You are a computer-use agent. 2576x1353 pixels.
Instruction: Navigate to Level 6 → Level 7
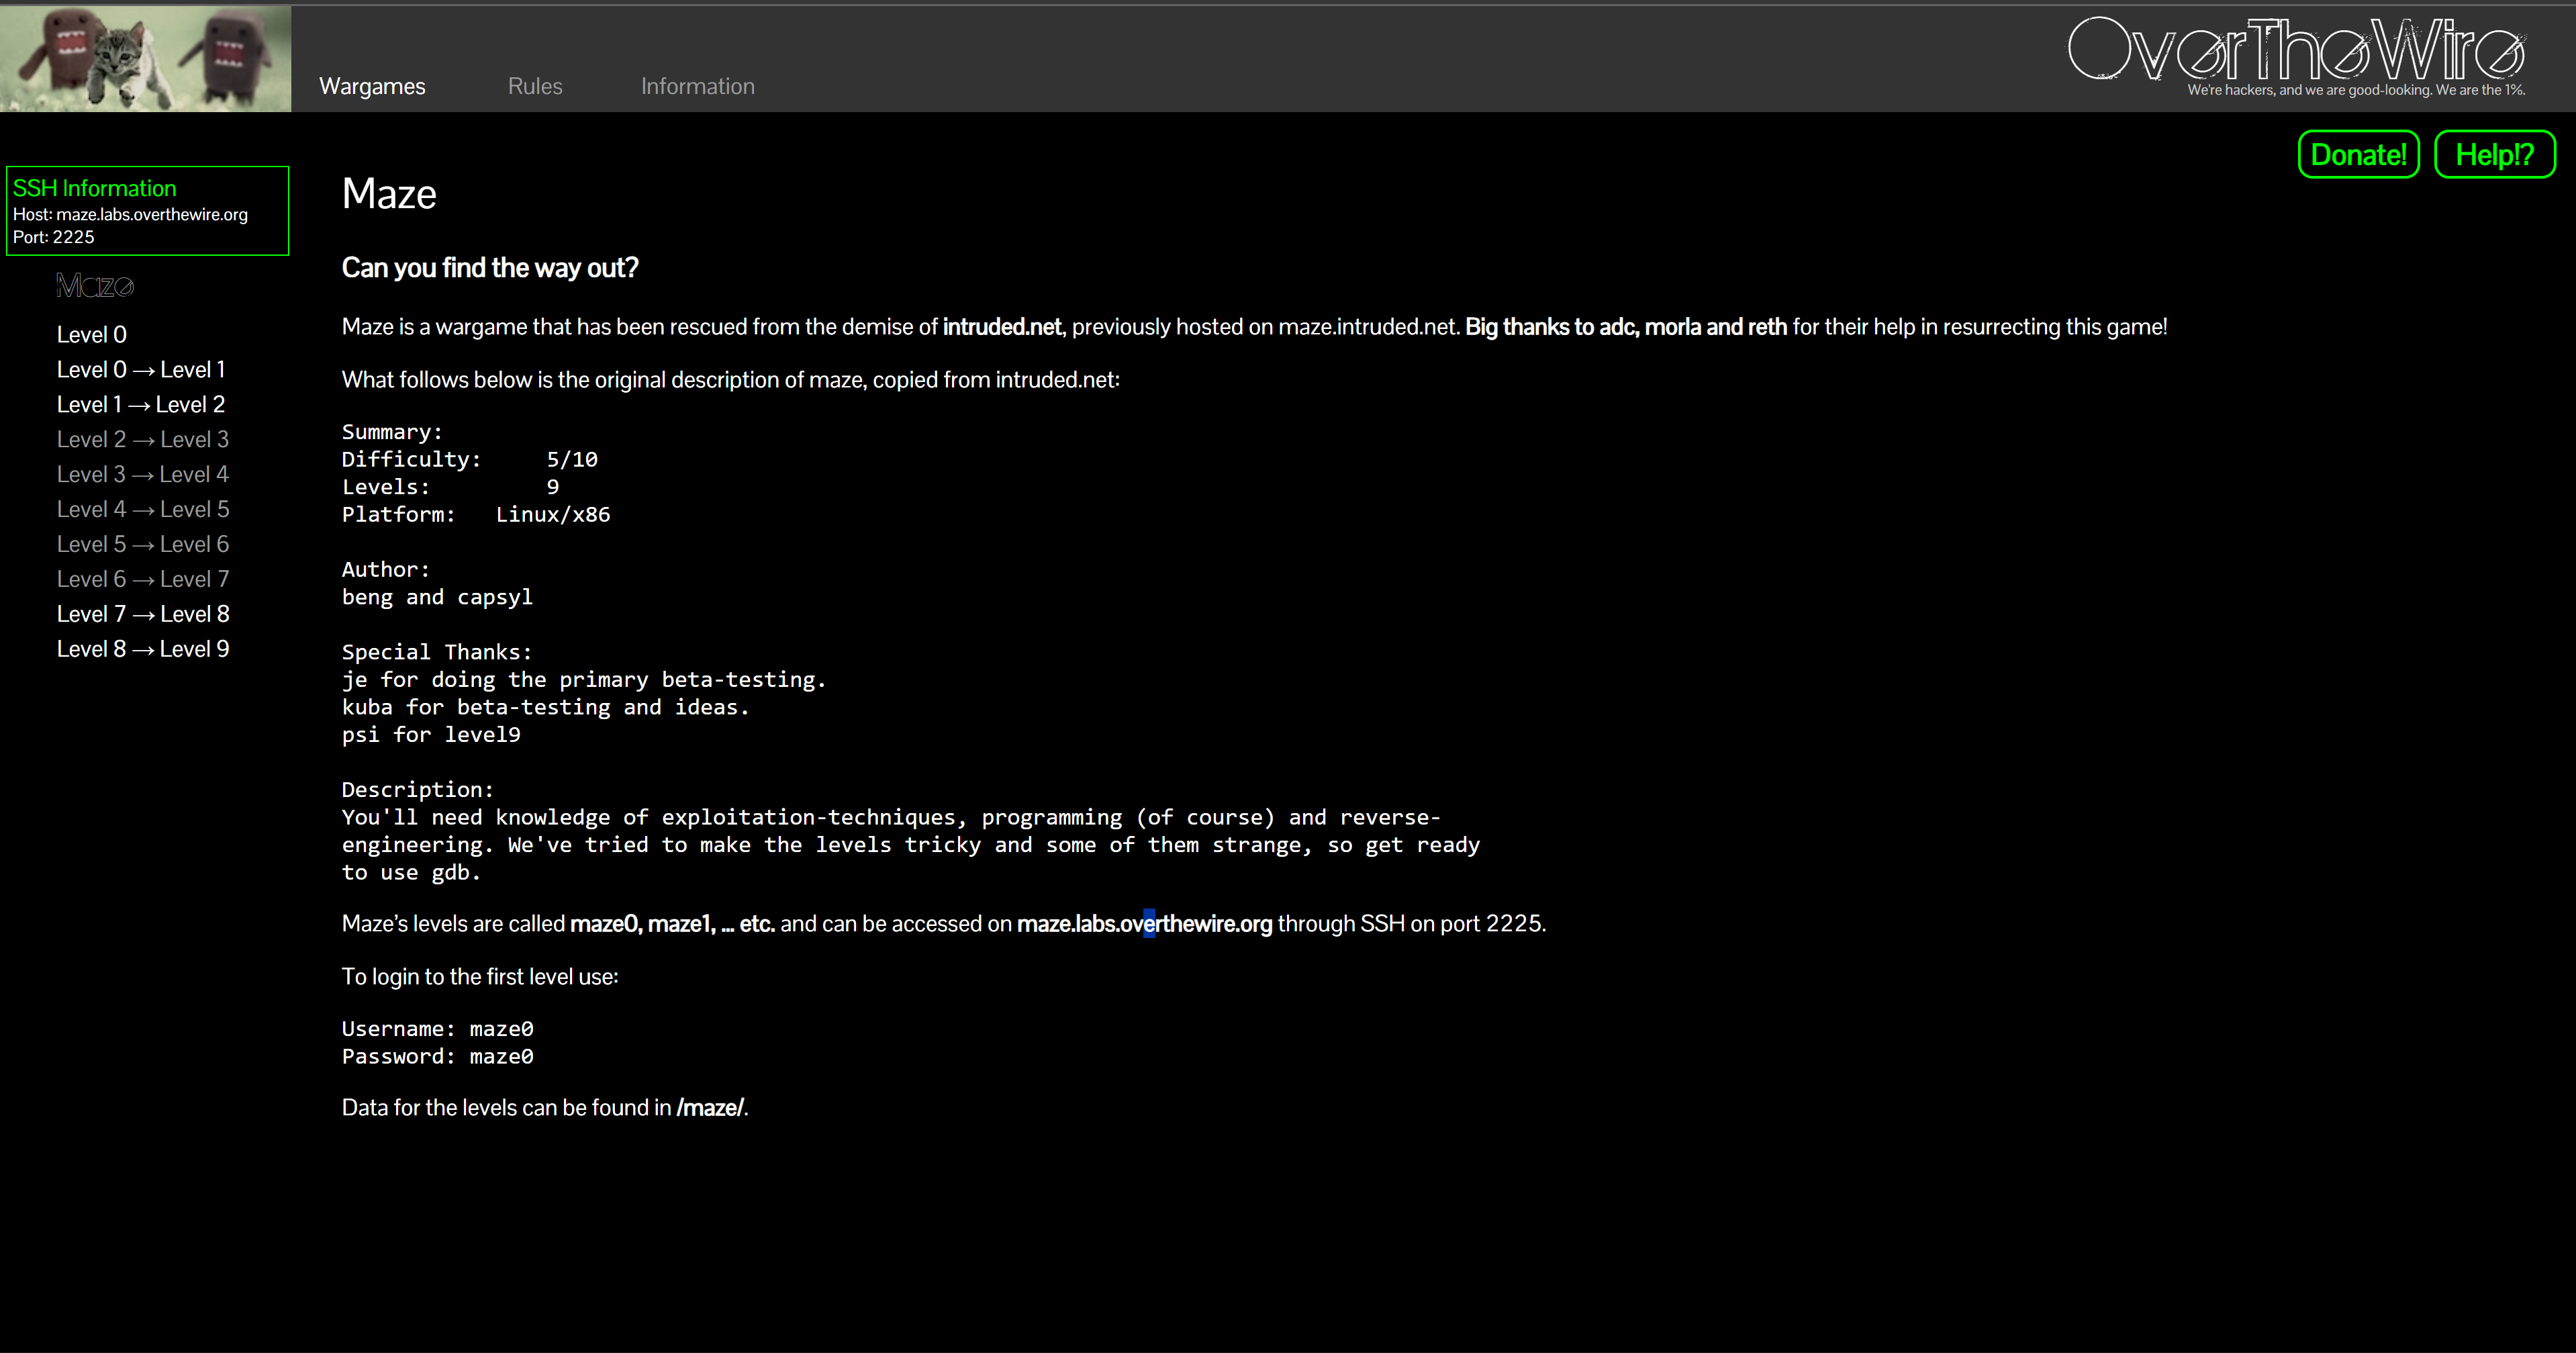click(x=142, y=579)
